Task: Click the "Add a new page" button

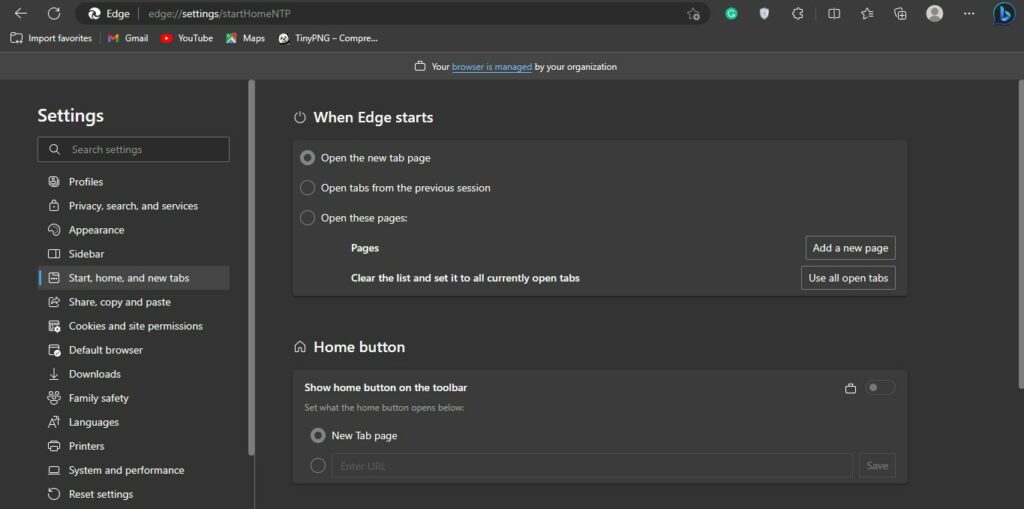Action: 850,248
